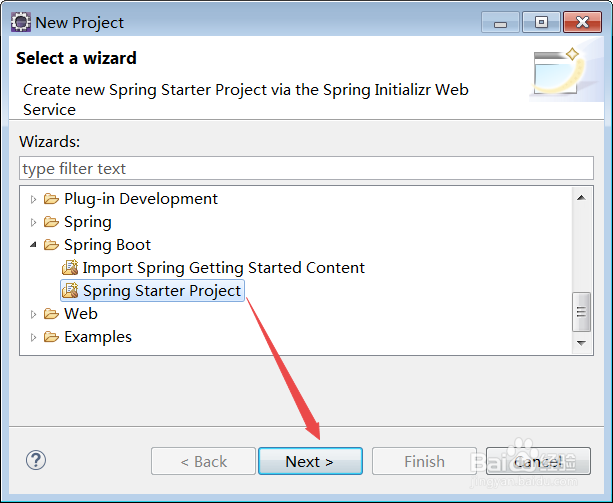This screenshot has width=613, height=503.
Task: Click the Spring Boot folder icon
Action: point(51,245)
